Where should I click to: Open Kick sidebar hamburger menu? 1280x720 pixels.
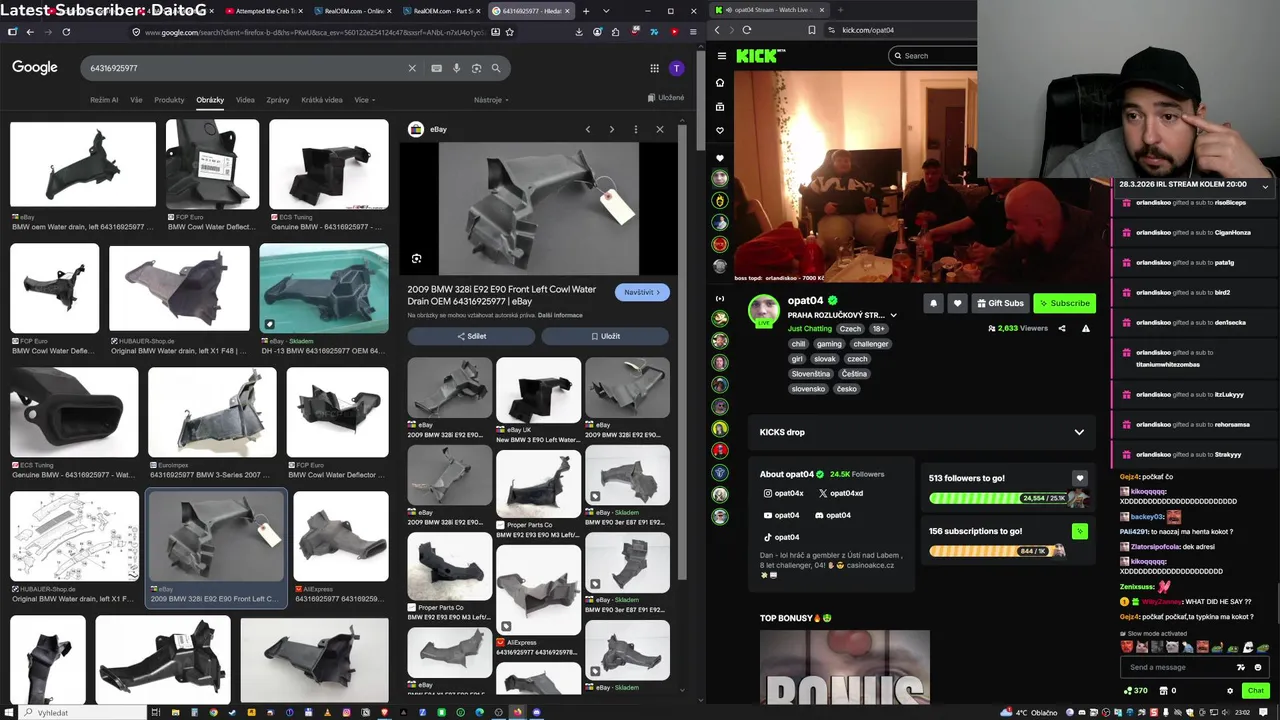pos(720,56)
